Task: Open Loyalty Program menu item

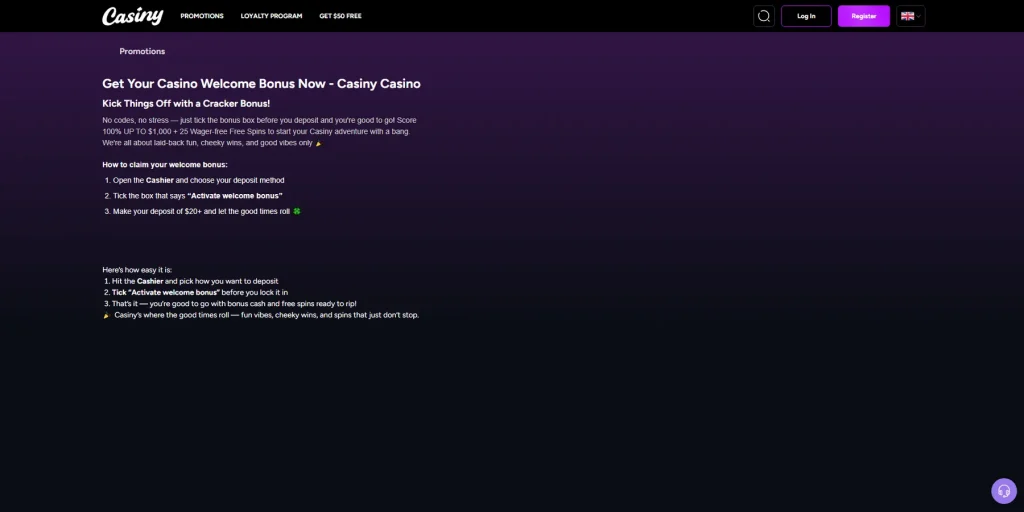Action: tap(271, 16)
